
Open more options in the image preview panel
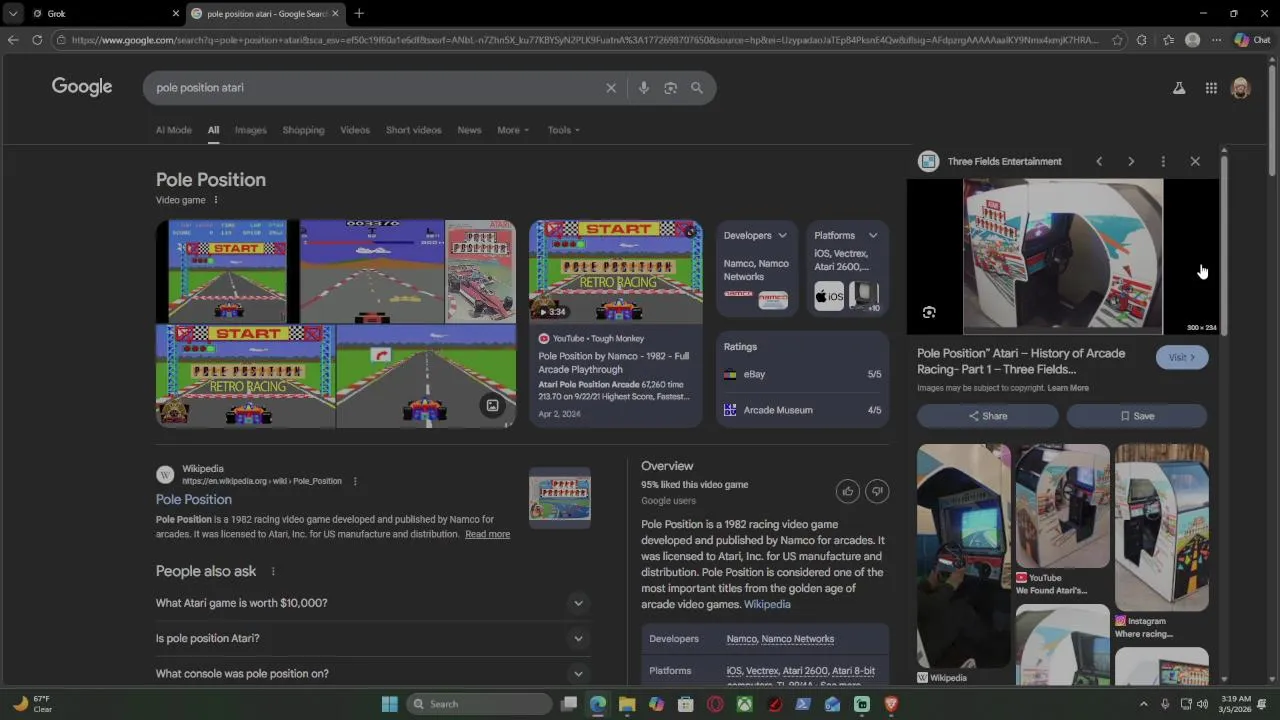(x=1163, y=161)
